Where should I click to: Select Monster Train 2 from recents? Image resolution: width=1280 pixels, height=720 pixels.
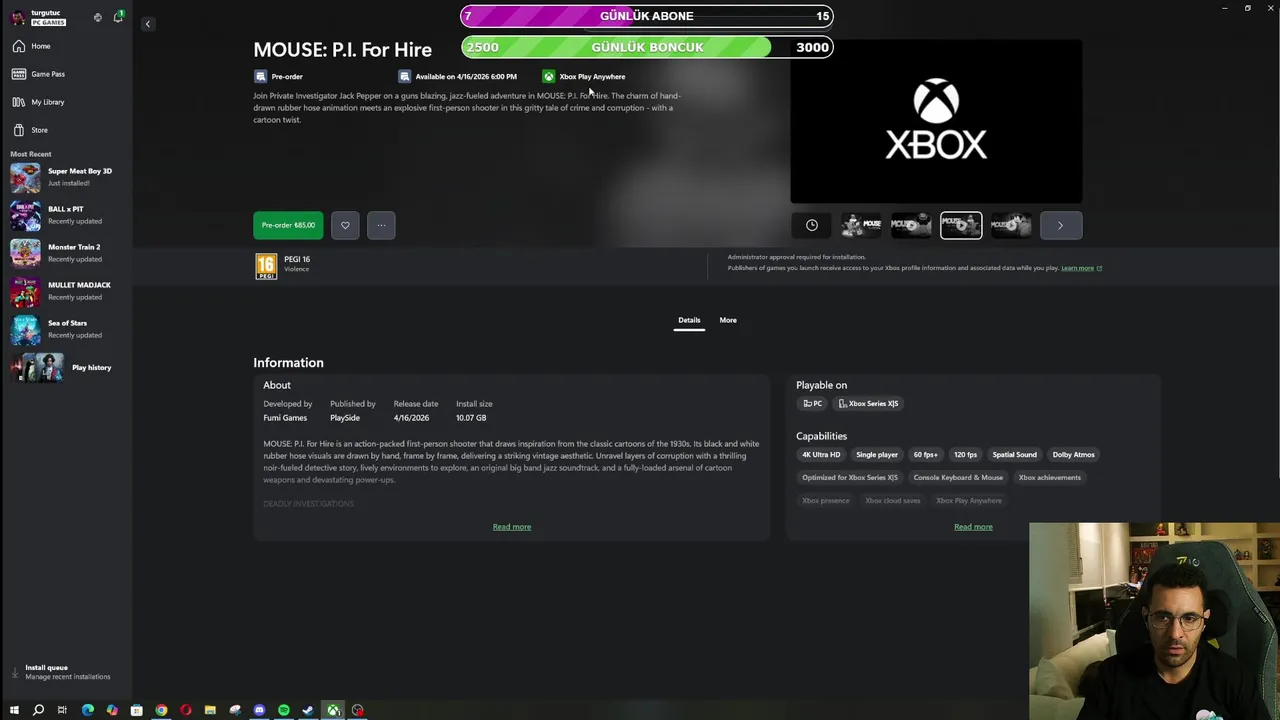pos(66,253)
